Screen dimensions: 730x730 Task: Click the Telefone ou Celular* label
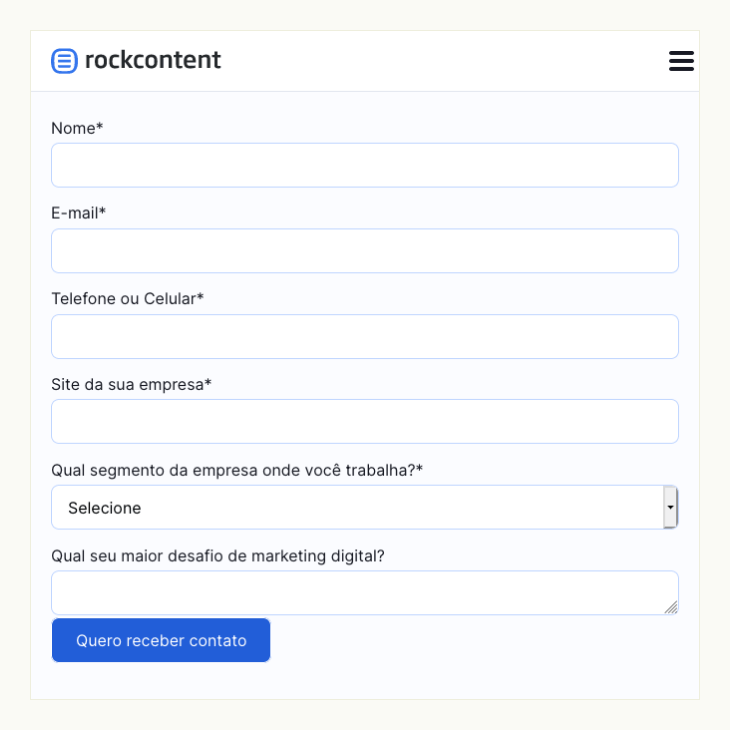[x=127, y=298]
